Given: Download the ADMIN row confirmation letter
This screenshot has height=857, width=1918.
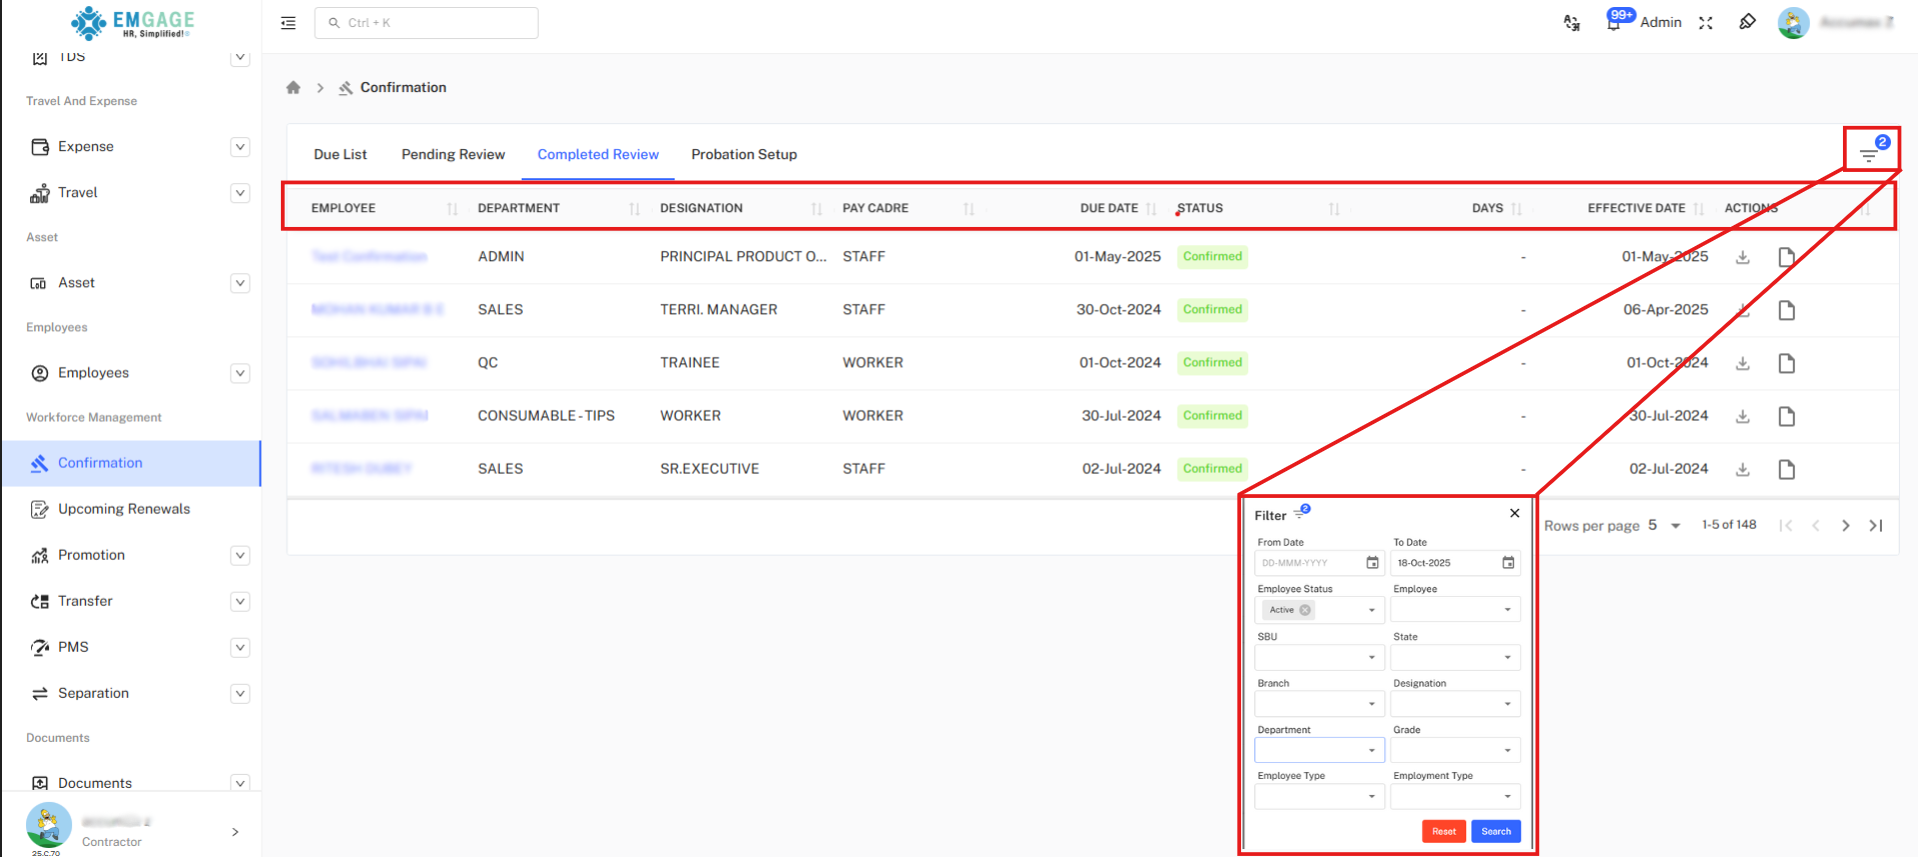Looking at the screenshot, I should click(1742, 257).
